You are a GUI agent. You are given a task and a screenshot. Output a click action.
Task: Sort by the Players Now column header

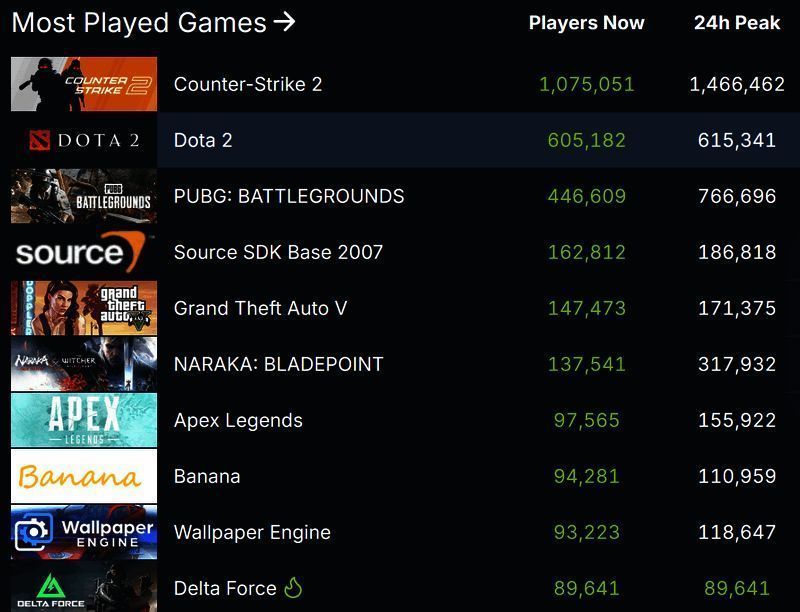pos(586,22)
